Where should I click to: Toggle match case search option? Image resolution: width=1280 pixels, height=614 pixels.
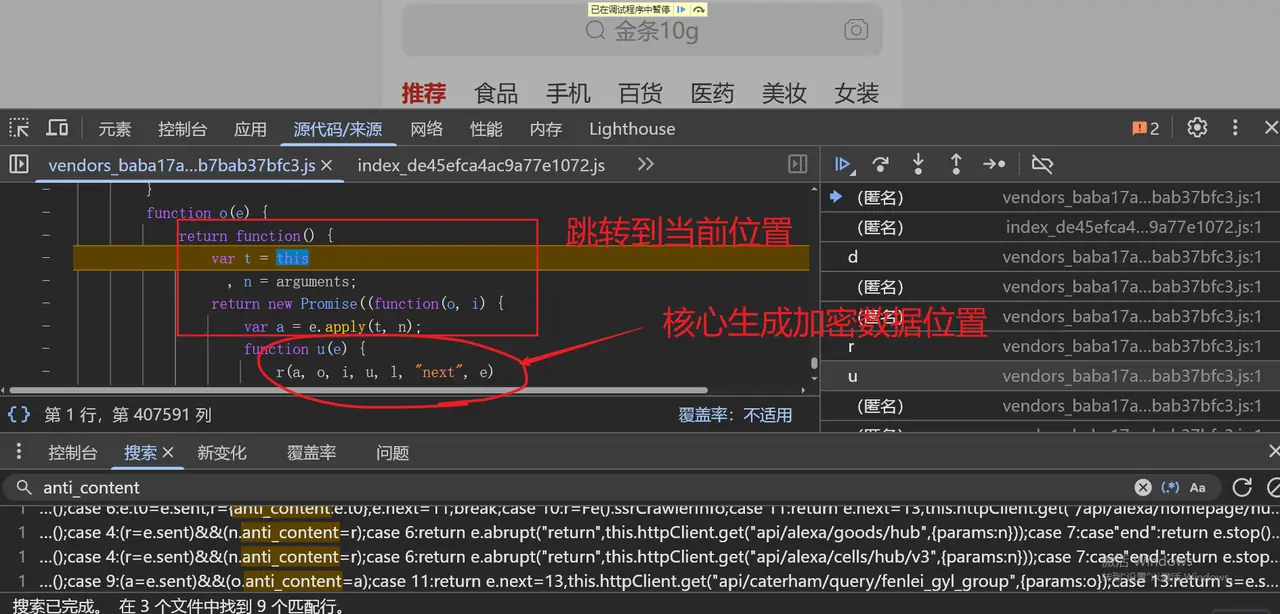tap(1197, 487)
